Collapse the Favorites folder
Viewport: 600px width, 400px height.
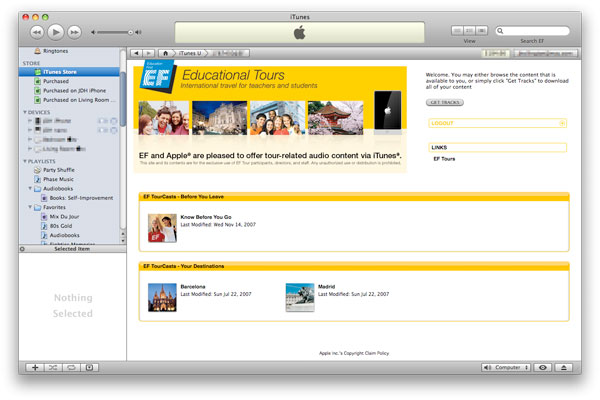30,207
